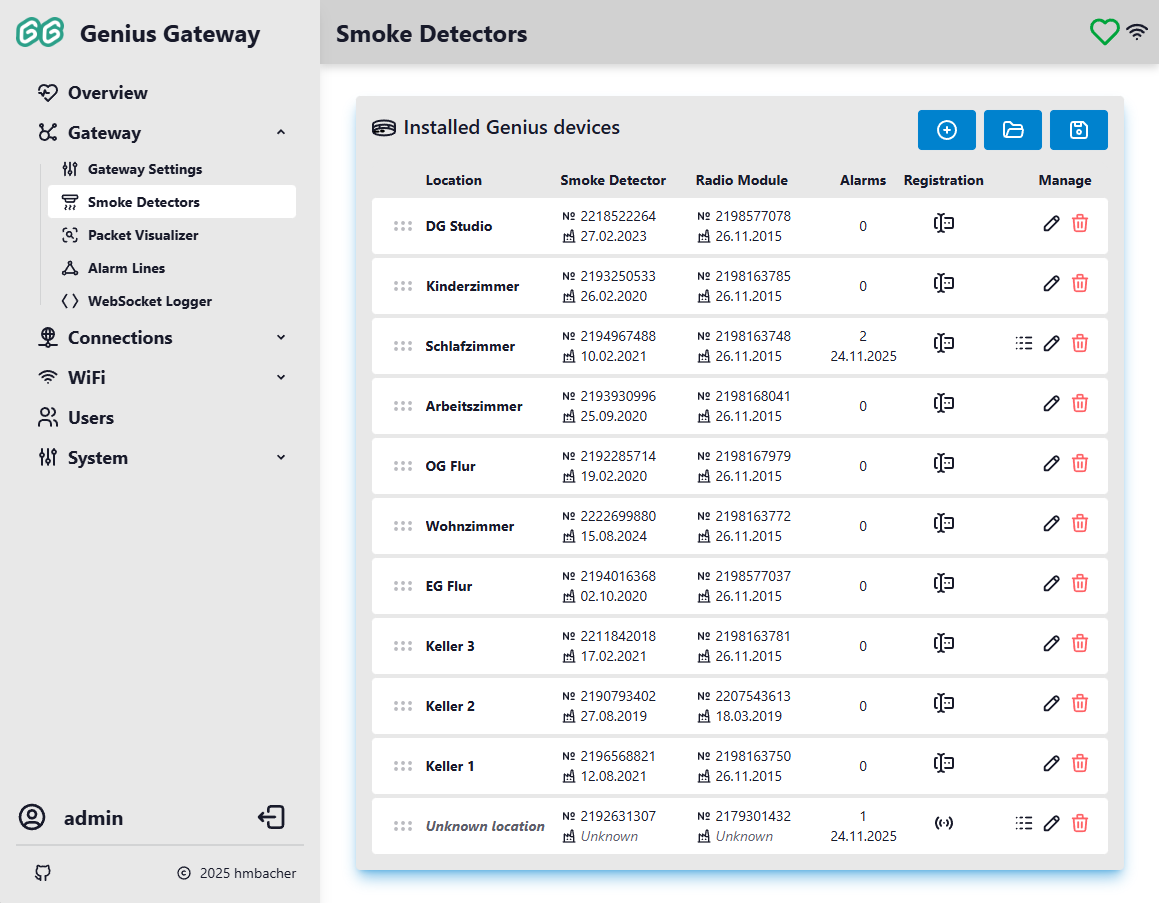The width and height of the screenshot is (1159, 903).
Task: Expand the WiFi menu section
Action: click(280, 378)
